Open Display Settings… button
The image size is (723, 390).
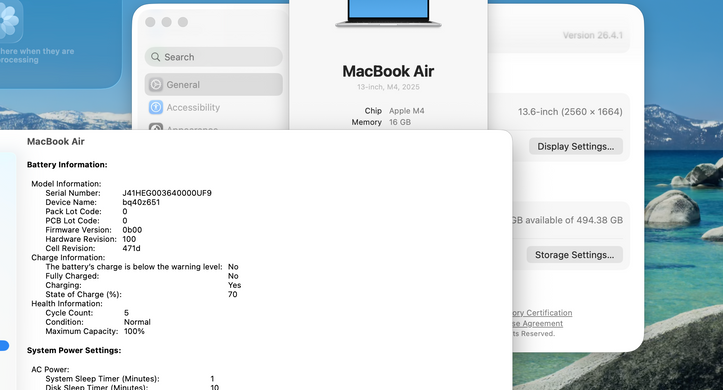(x=575, y=146)
